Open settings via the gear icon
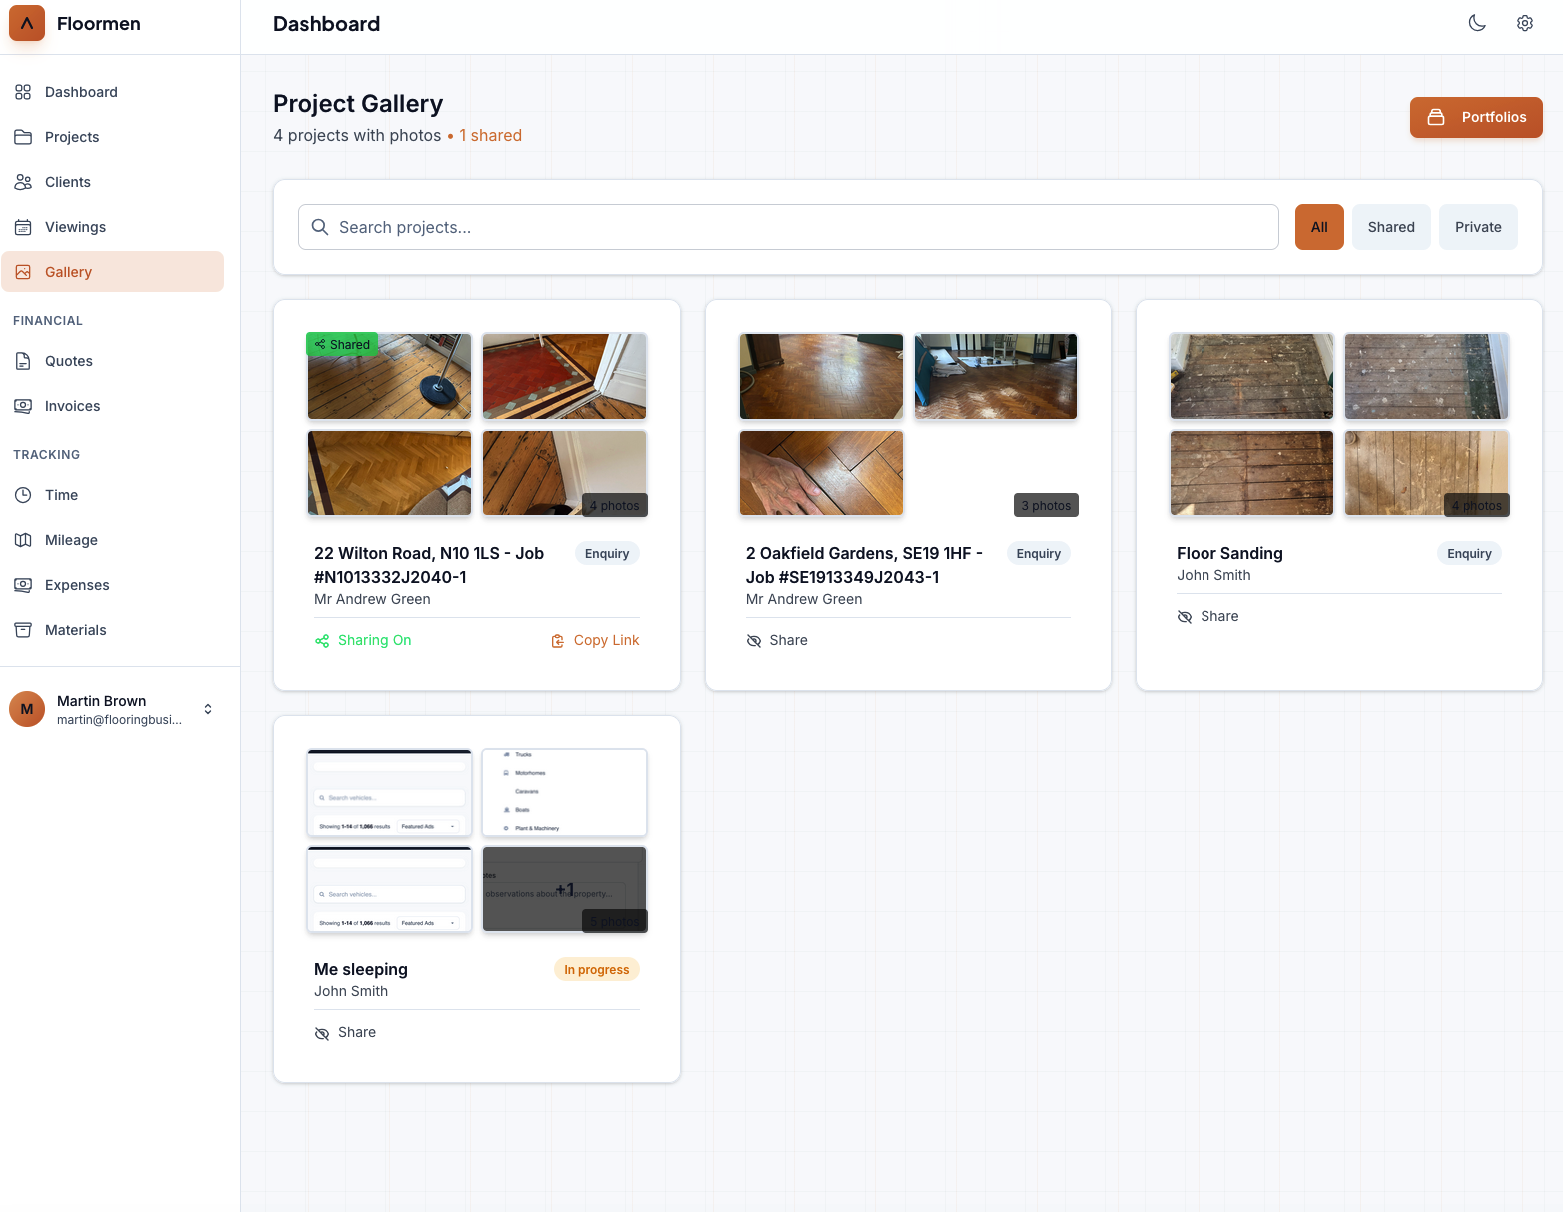The height and width of the screenshot is (1212, 1563). point(1524,23)
